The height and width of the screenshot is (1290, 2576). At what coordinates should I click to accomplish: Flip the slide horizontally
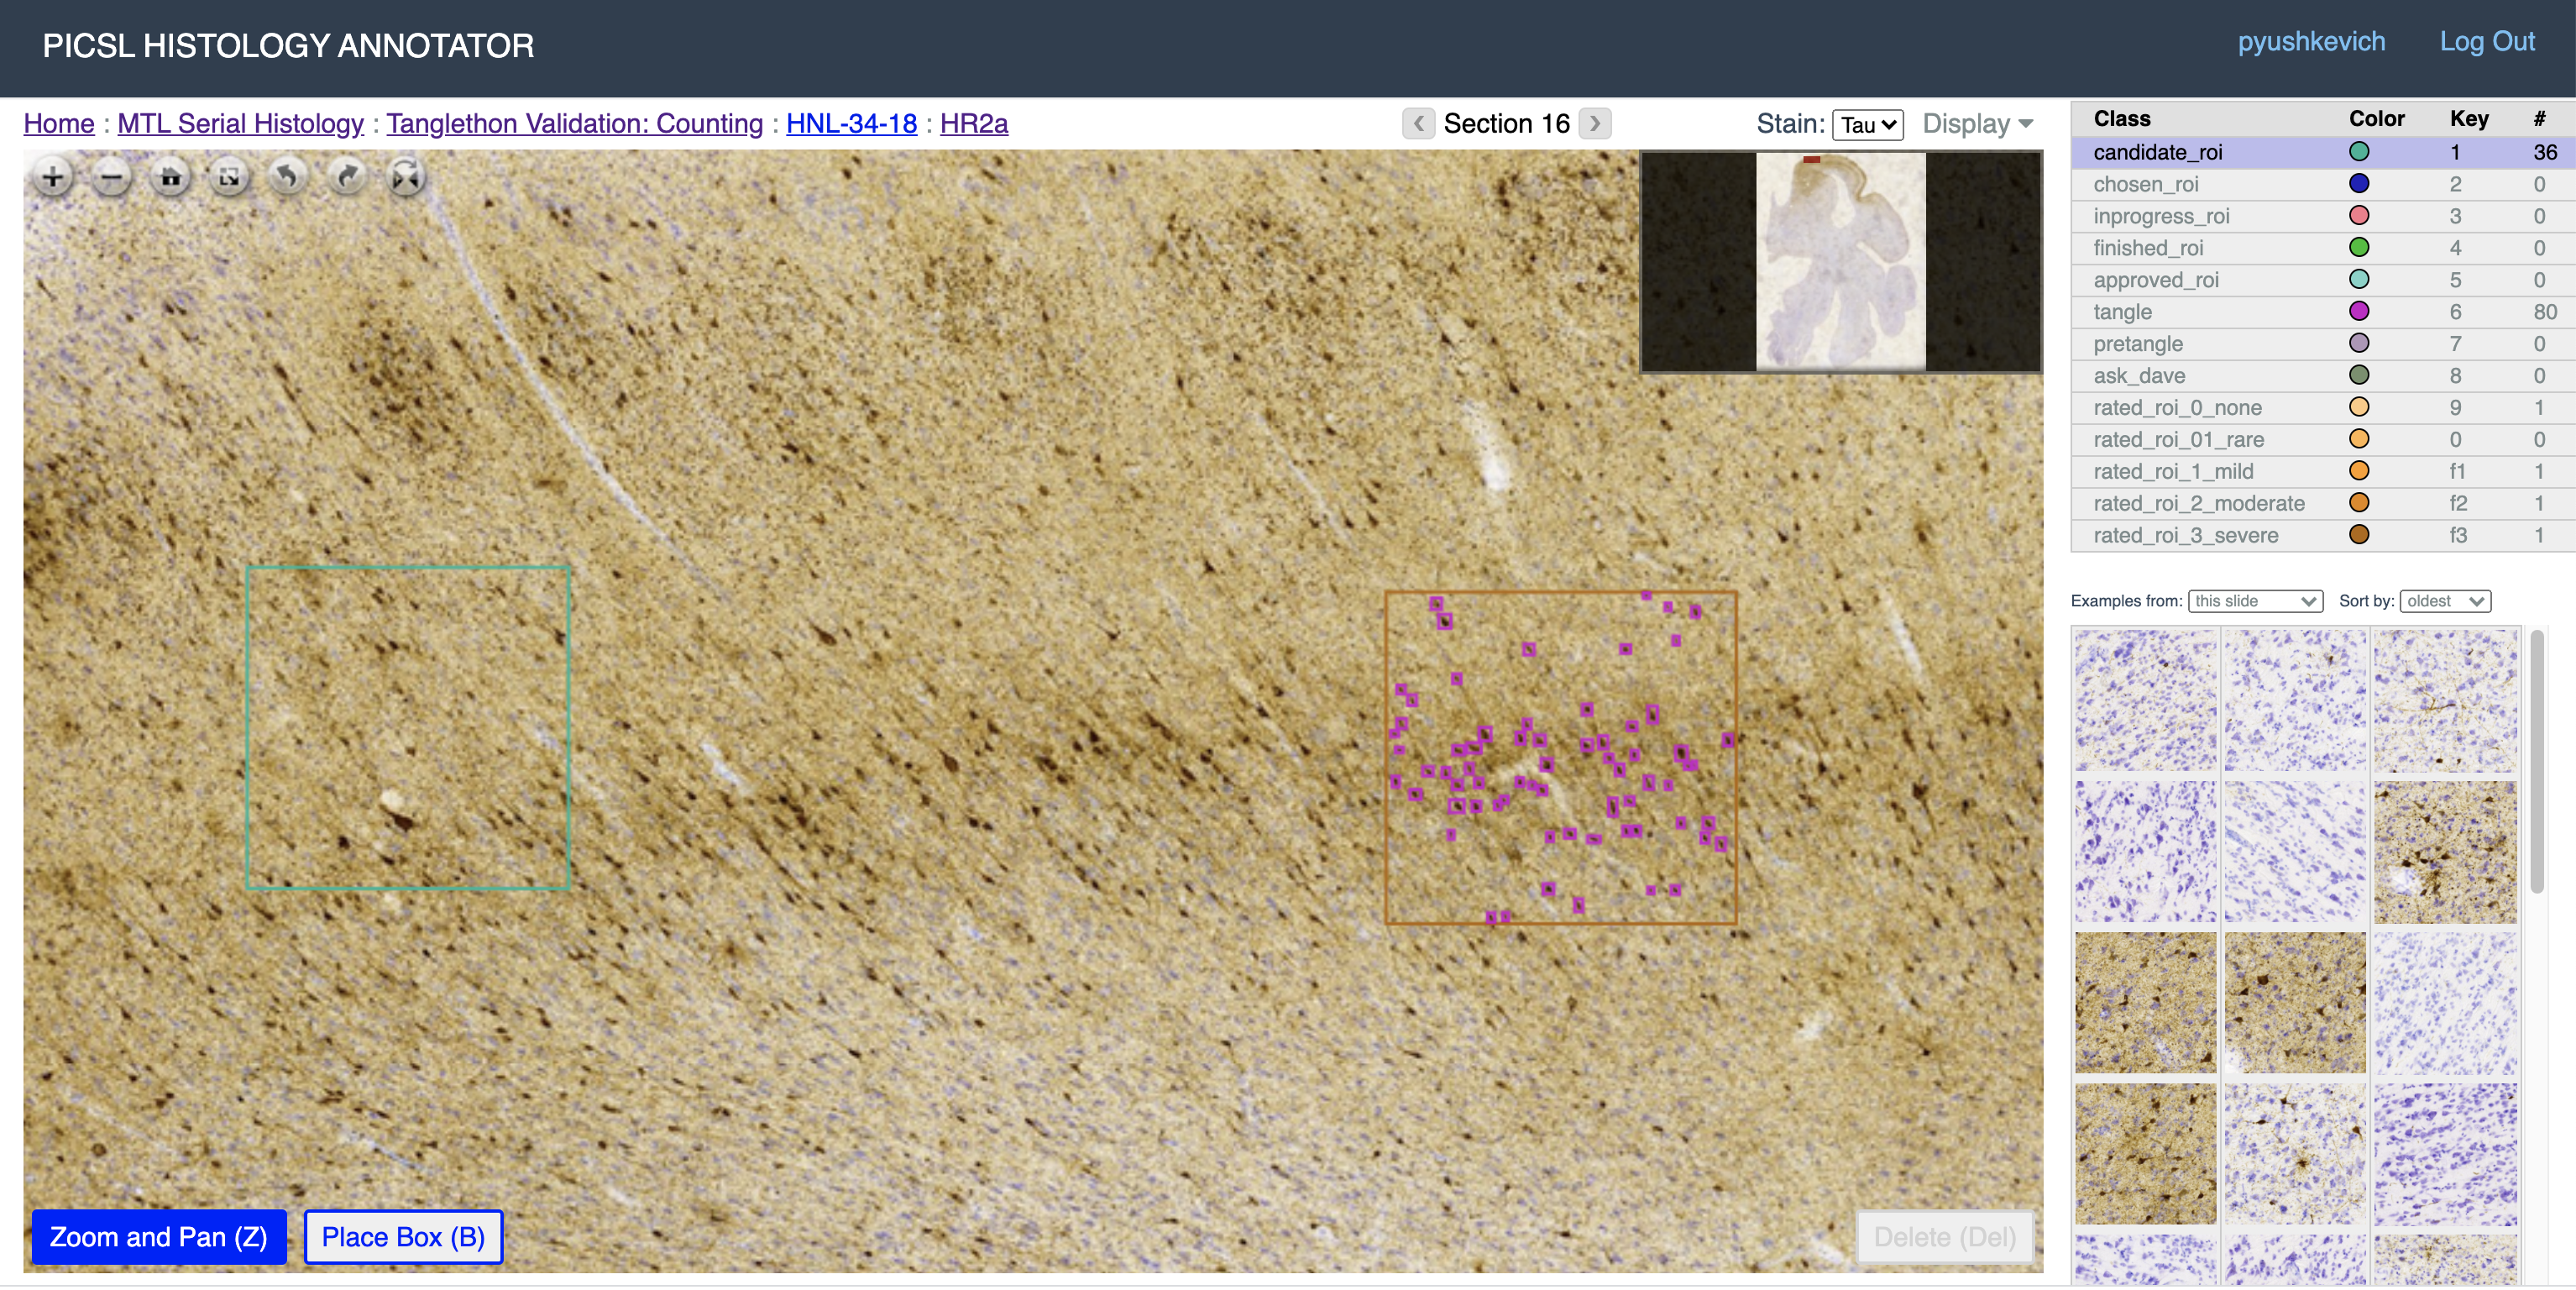pyautogui.click(x=406, y=178)
